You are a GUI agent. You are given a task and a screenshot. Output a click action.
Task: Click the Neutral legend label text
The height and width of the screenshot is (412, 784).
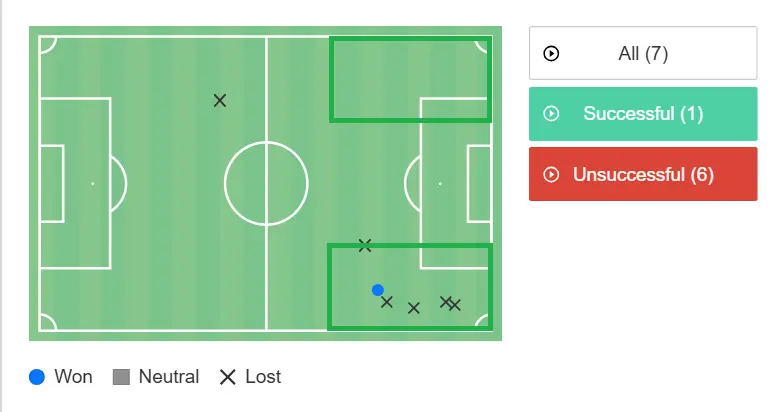click(169, 377)
